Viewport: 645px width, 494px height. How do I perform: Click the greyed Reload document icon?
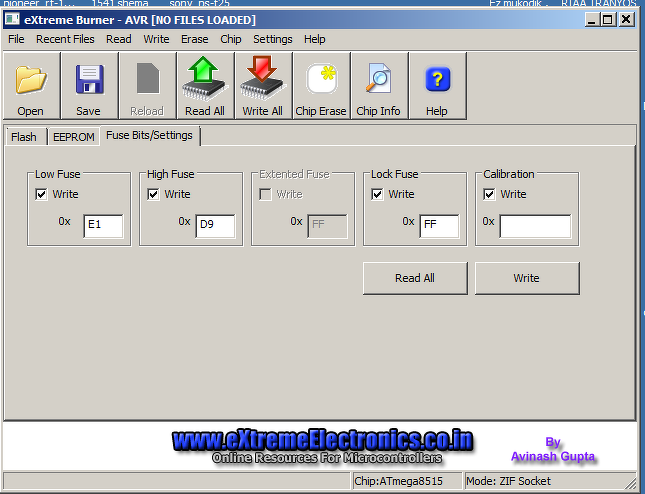pos(147,78)
